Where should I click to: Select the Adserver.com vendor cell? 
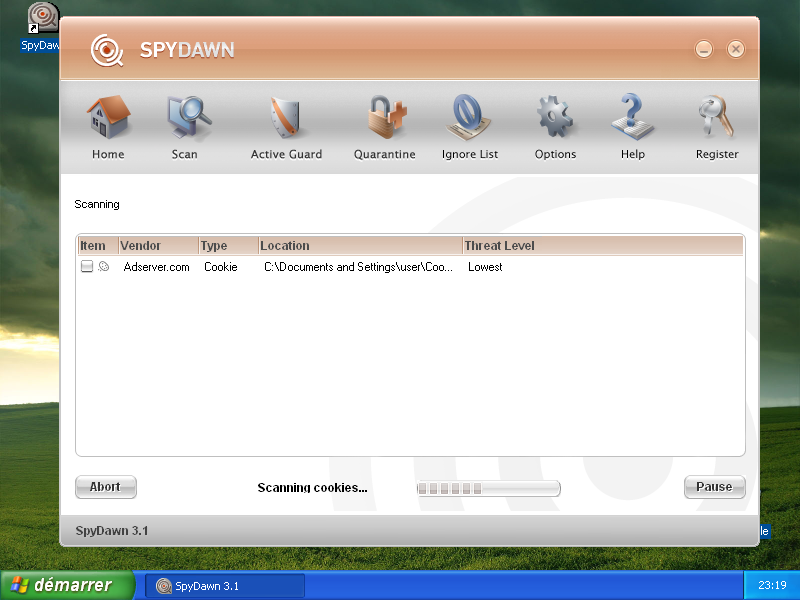(x=156, y=267)
